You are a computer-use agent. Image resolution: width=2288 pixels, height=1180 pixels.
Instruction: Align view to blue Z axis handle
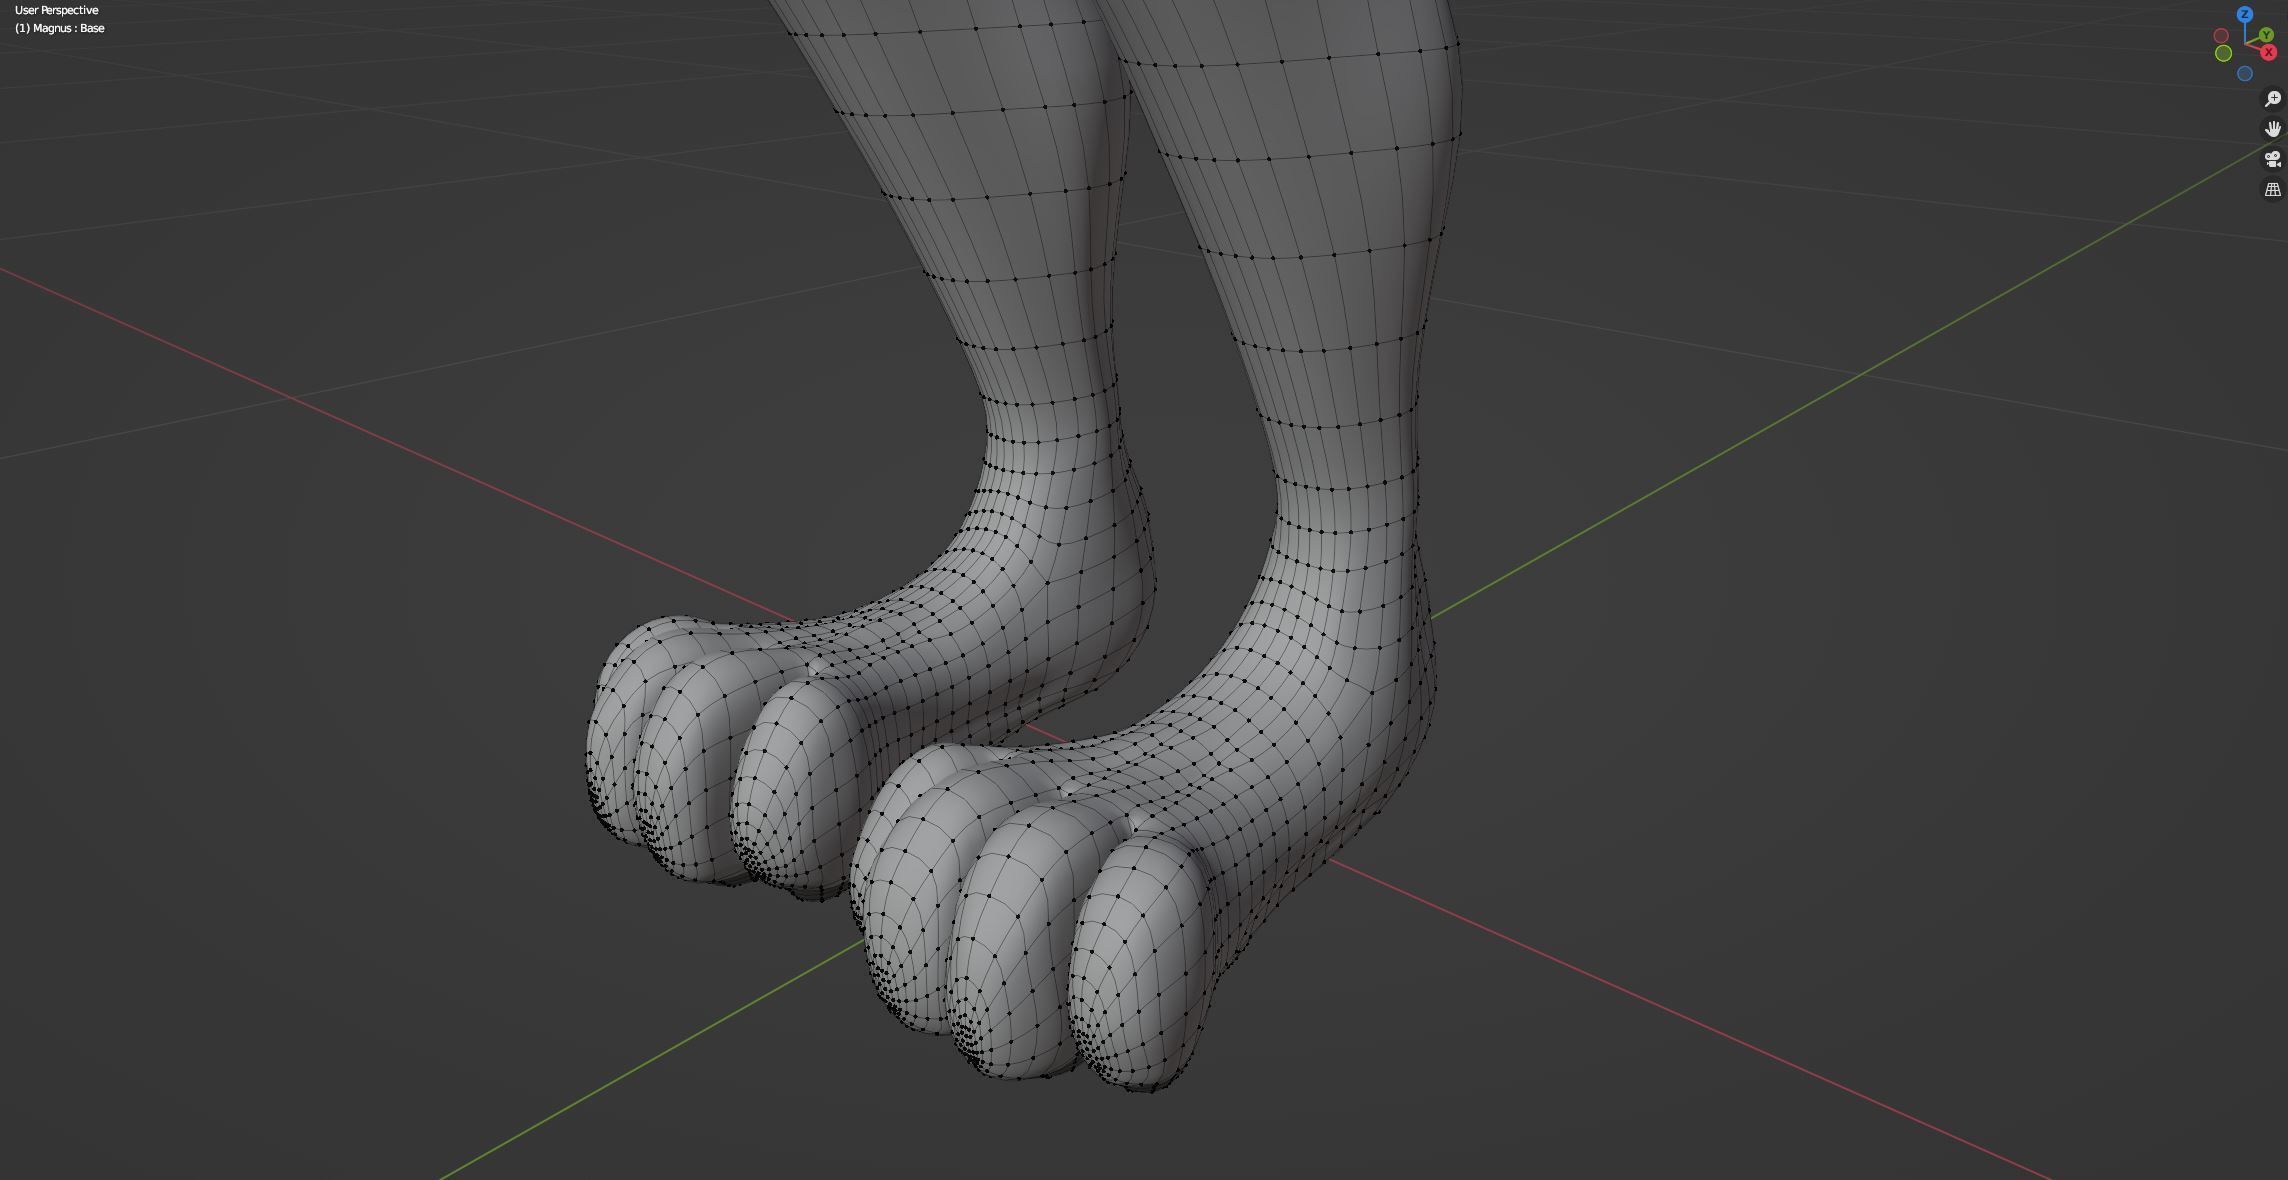(2245, 14)
